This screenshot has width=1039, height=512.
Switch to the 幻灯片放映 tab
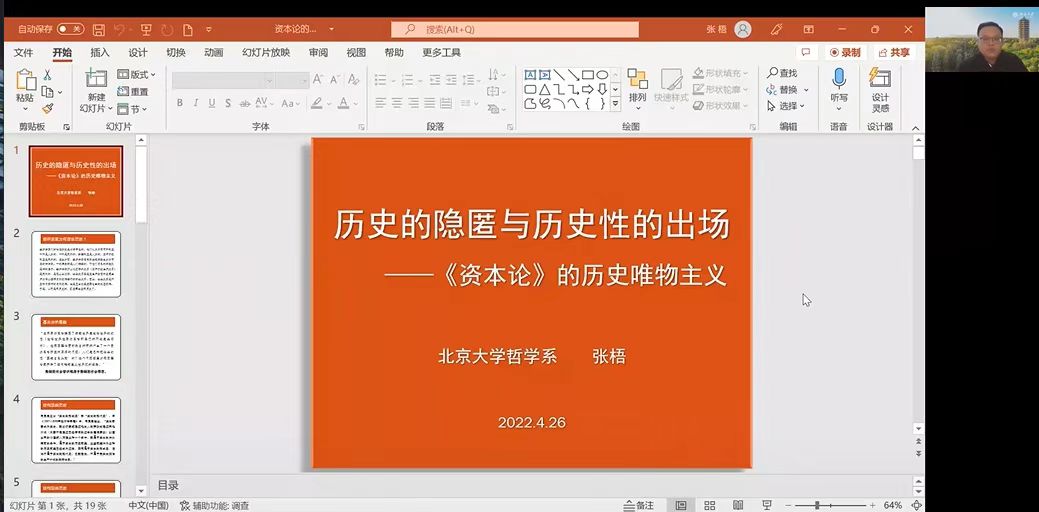[x=266, y=52]
